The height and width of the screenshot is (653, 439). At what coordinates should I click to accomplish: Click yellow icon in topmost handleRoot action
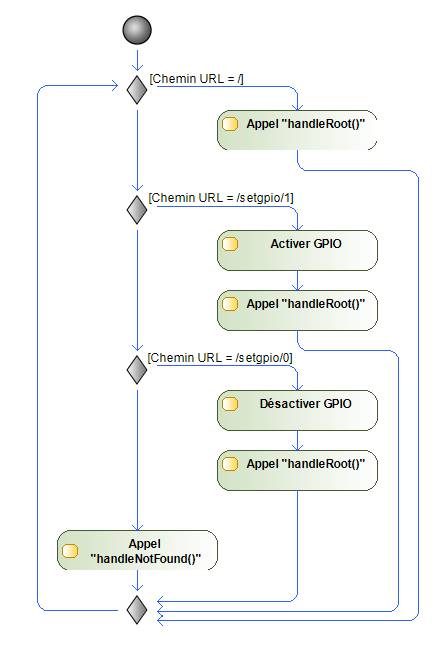[230, 124]
